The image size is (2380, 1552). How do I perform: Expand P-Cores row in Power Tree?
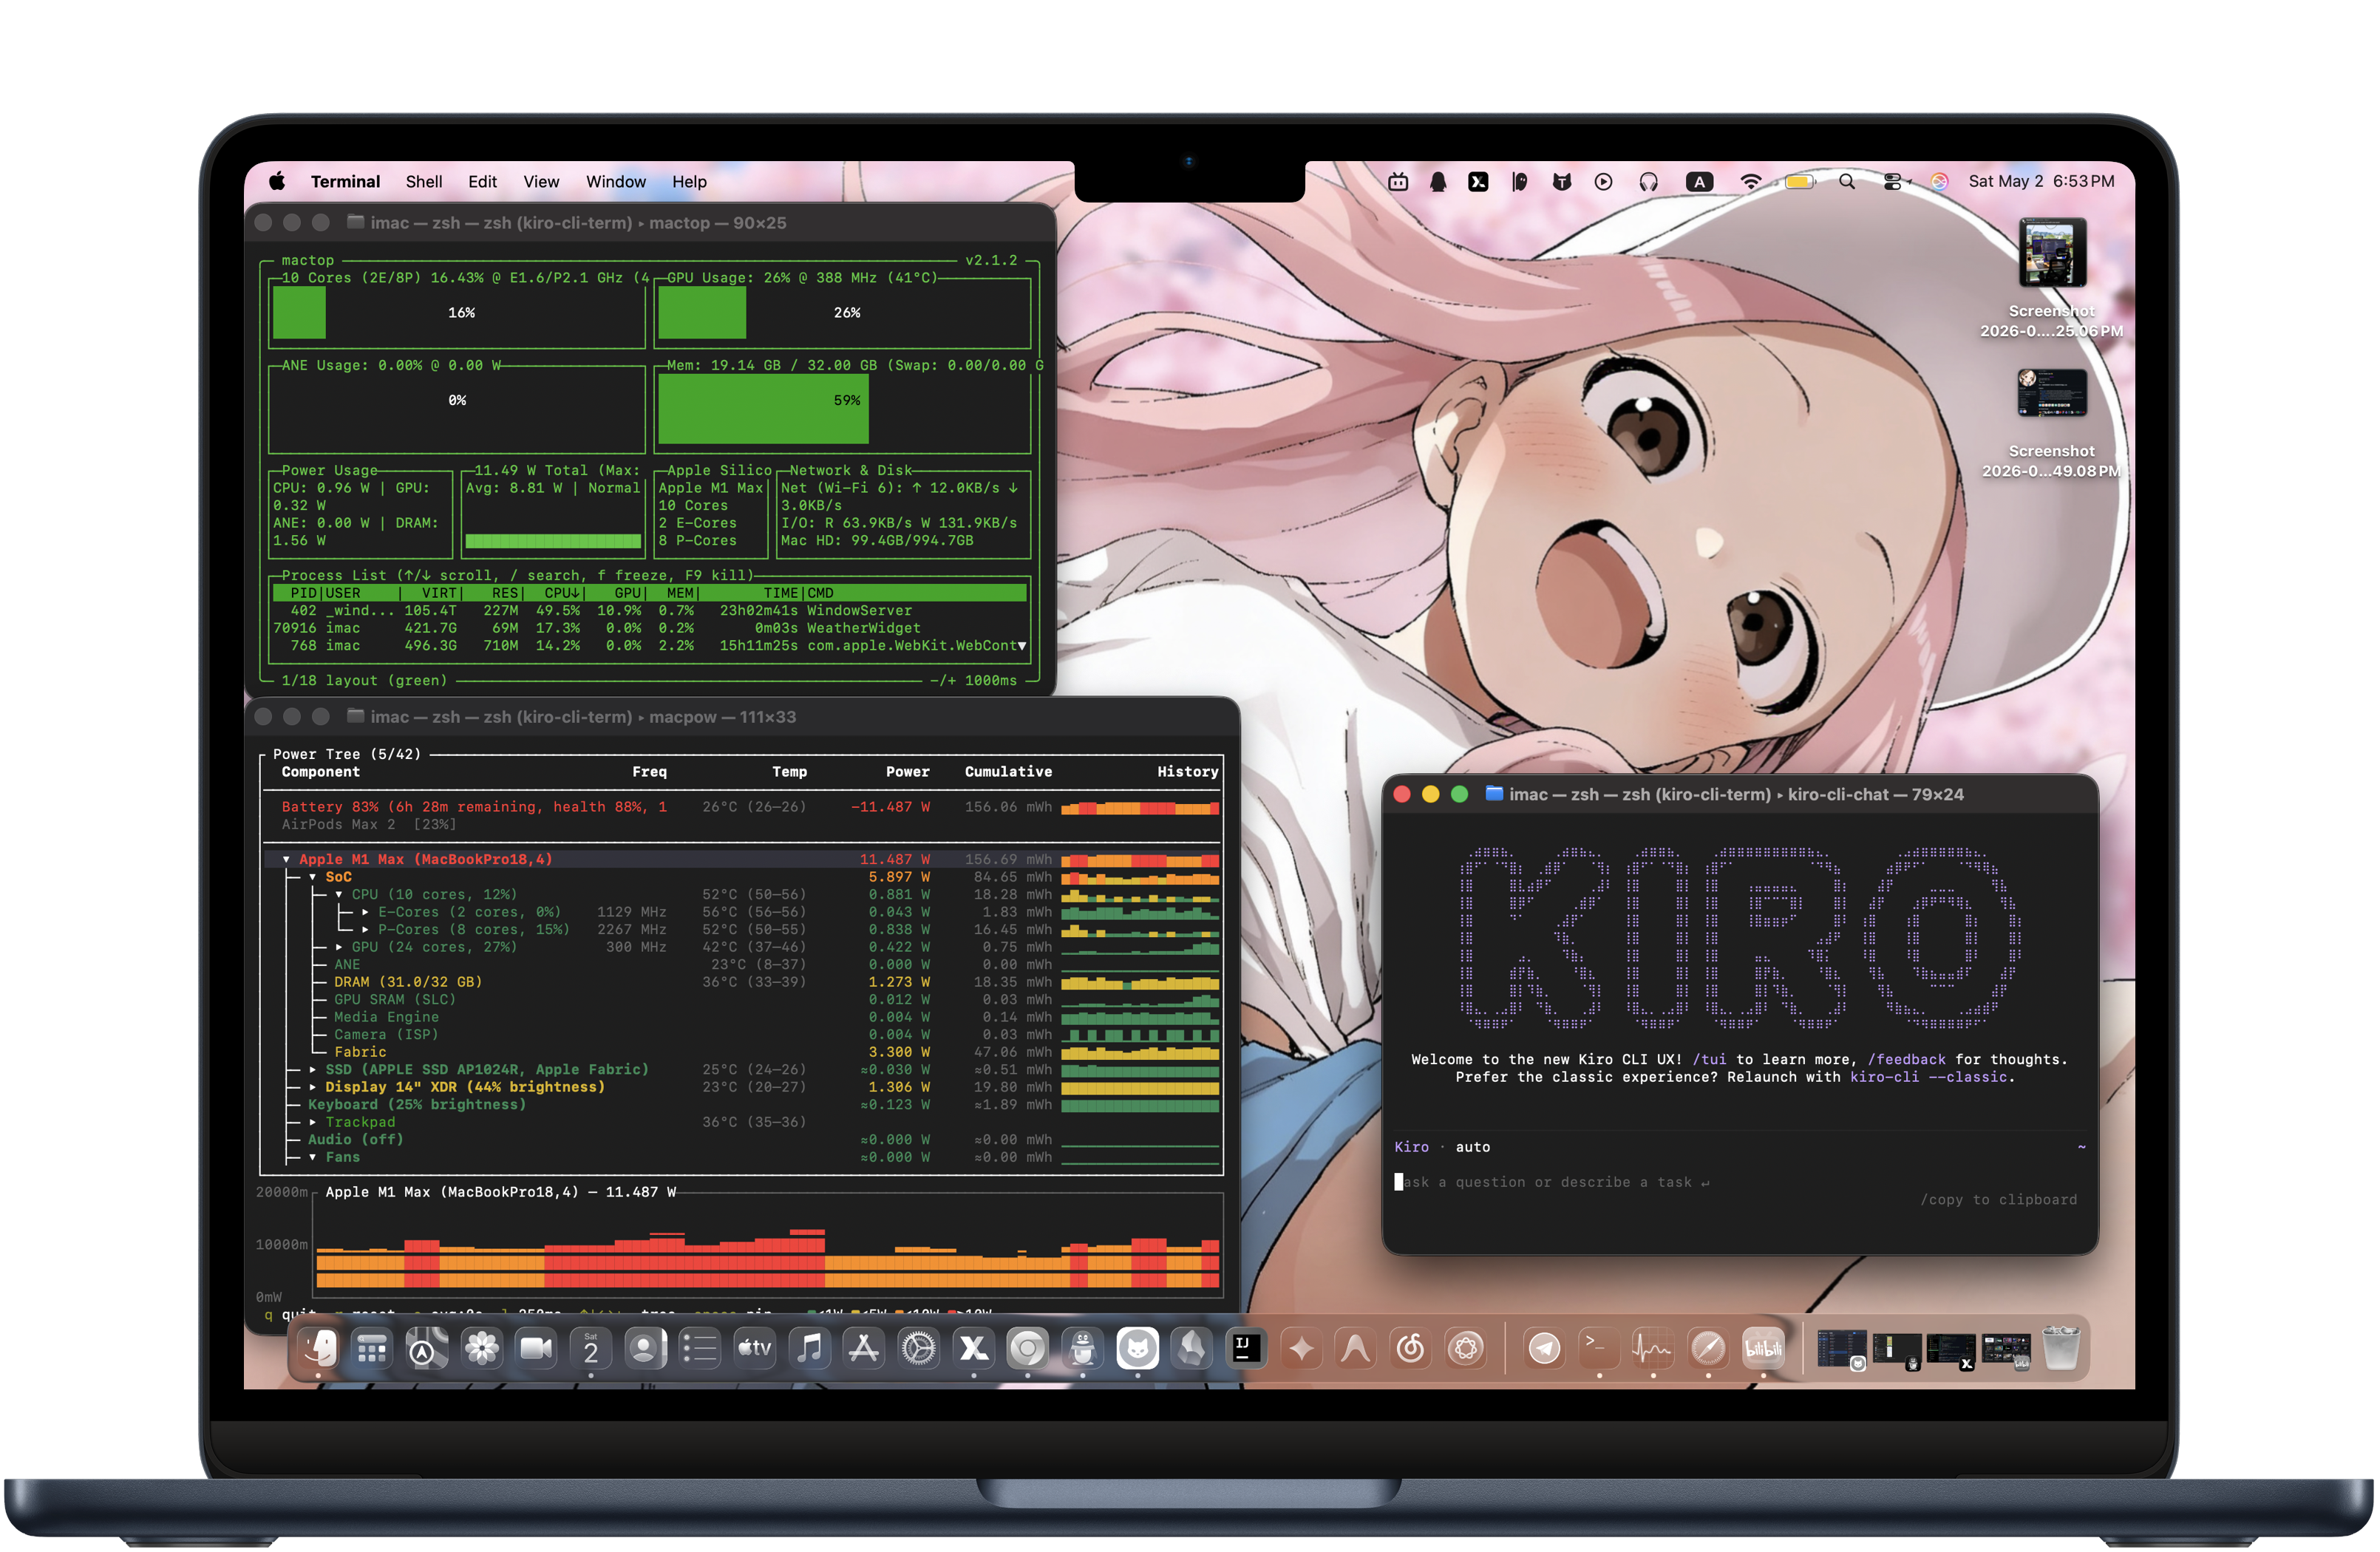pyautogui.click(x=365, y=930)
